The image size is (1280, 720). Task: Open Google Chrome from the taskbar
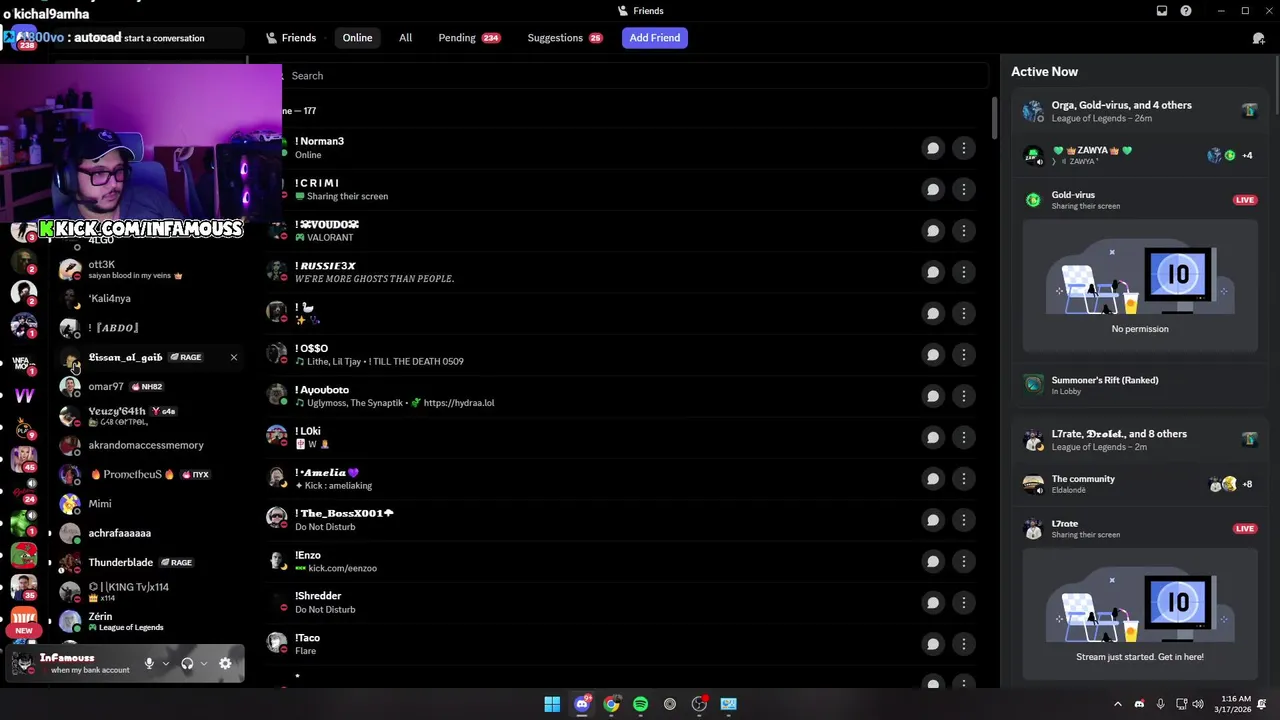pyautogui.click(x=611, y=704)
